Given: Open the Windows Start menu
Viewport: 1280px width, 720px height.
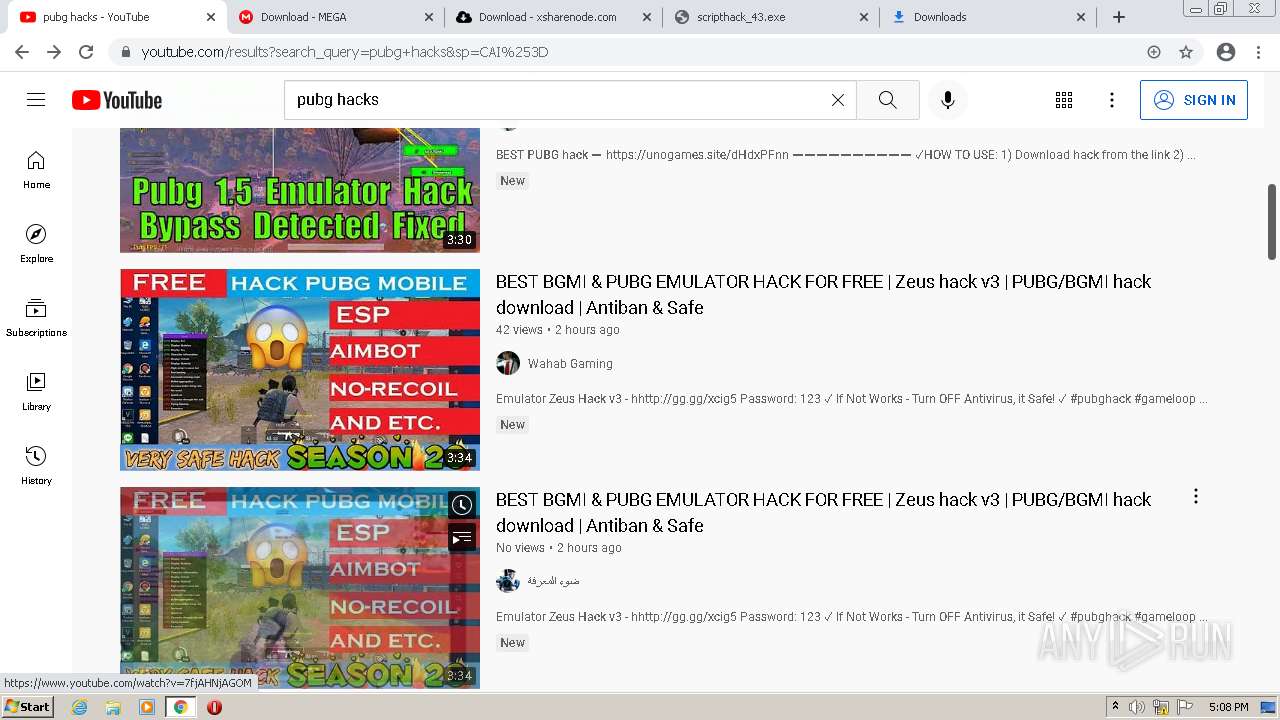Looking at the screenshot, I should click(x=27, y=707).
